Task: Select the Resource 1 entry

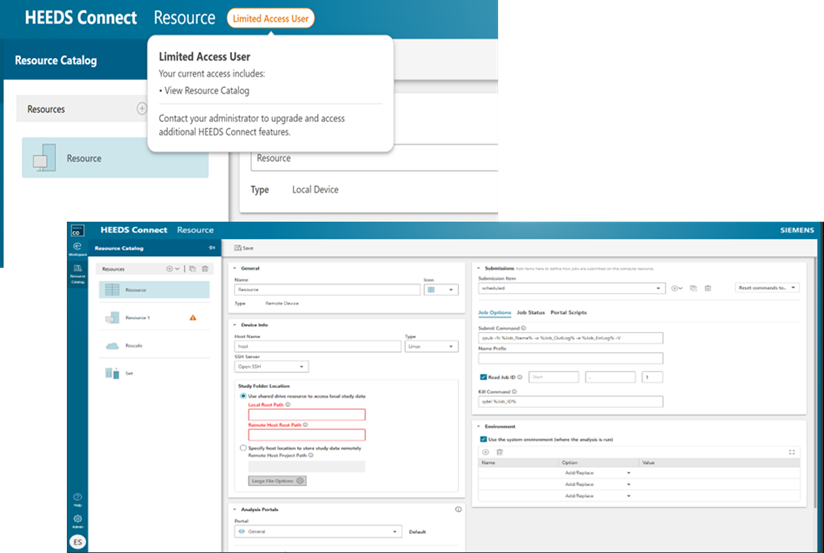Action: coord(154,318)
